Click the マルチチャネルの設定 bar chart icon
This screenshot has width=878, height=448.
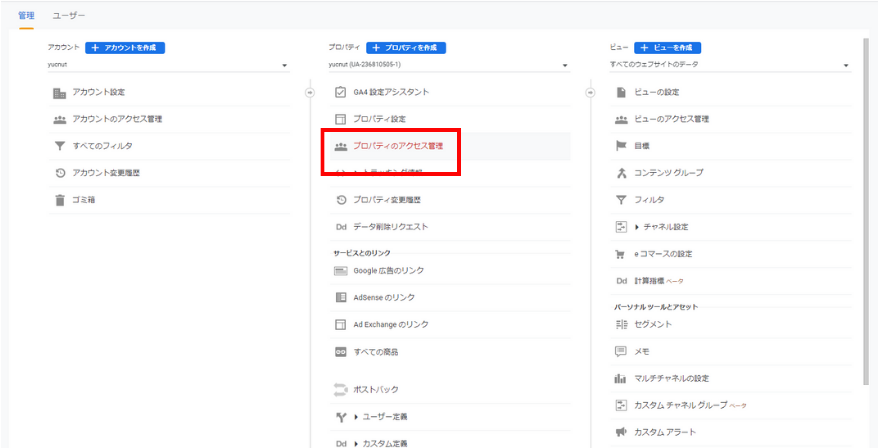click(x=620, y=379)
